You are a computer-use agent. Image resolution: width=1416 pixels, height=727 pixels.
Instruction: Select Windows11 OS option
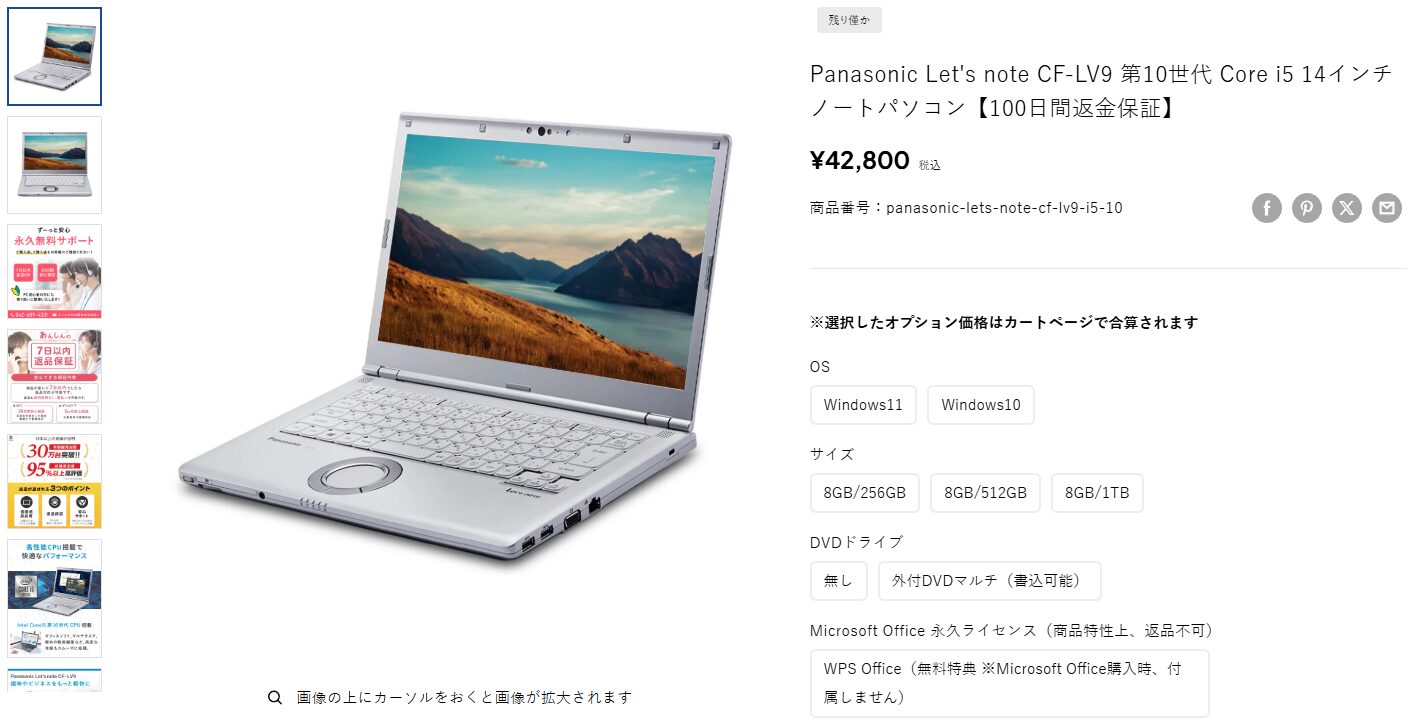coord(863,405)
